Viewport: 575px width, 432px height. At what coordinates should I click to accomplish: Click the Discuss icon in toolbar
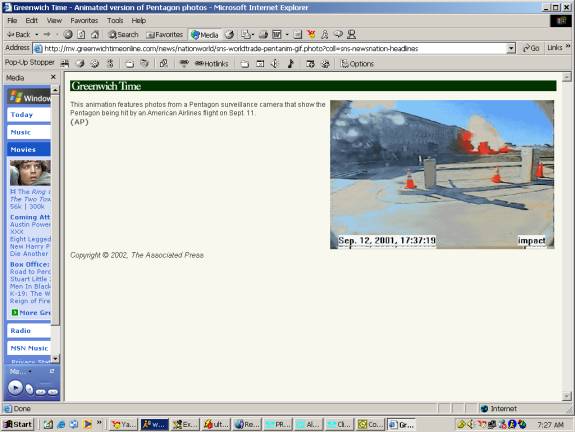(297, 34)
